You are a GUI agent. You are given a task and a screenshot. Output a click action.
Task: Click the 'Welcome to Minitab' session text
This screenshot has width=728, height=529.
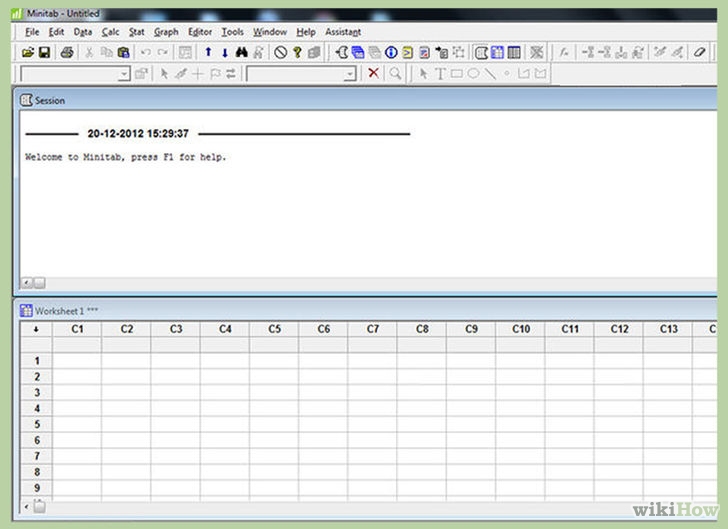coord(125,157)
